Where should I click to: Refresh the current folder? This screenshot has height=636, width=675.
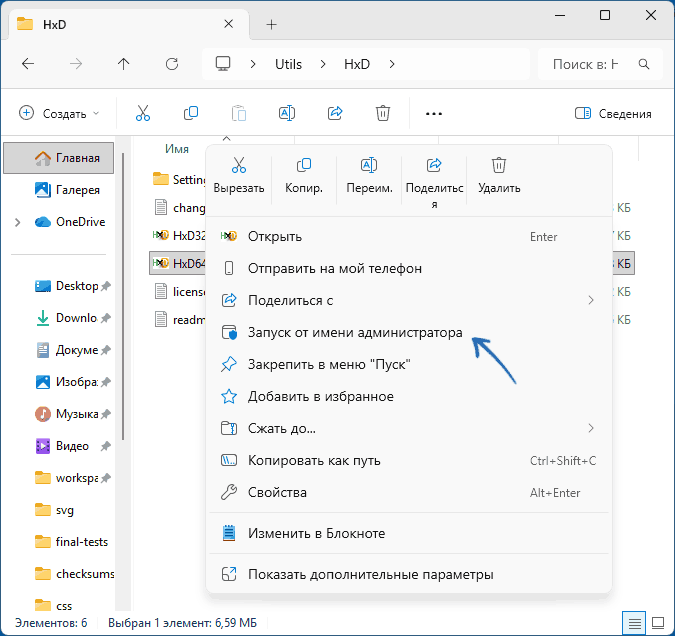pyautogui.click(x=172, y=64)
